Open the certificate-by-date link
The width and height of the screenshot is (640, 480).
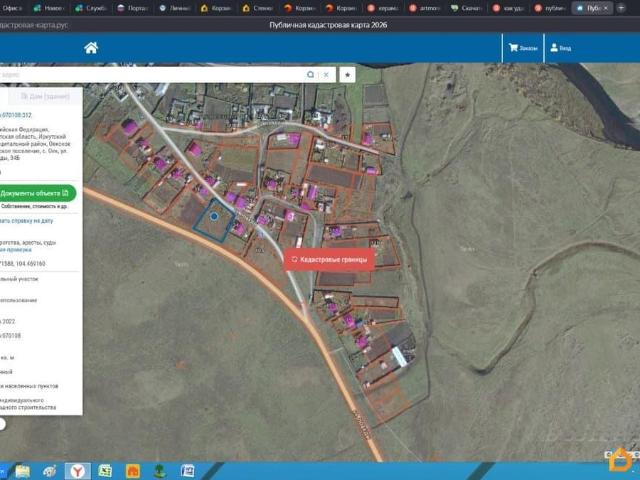[27, 221]
